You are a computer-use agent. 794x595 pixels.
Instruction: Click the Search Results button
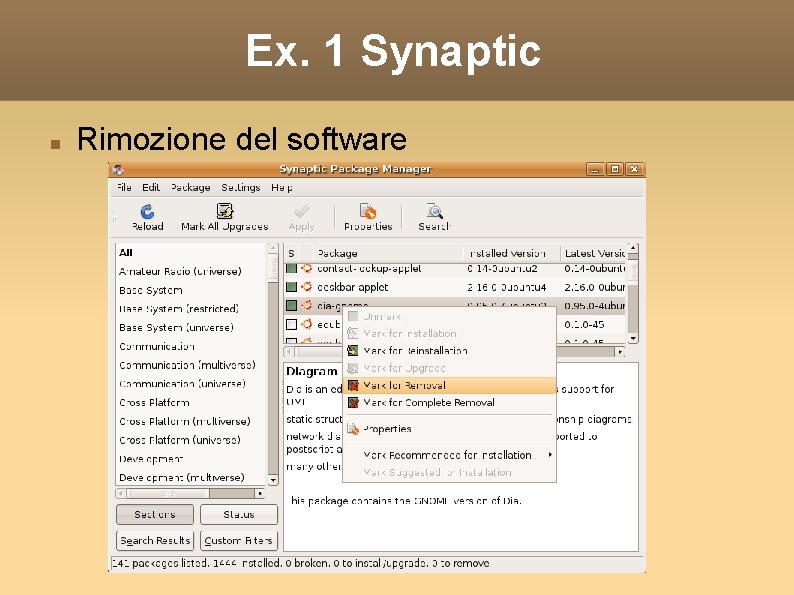point(155,540)
